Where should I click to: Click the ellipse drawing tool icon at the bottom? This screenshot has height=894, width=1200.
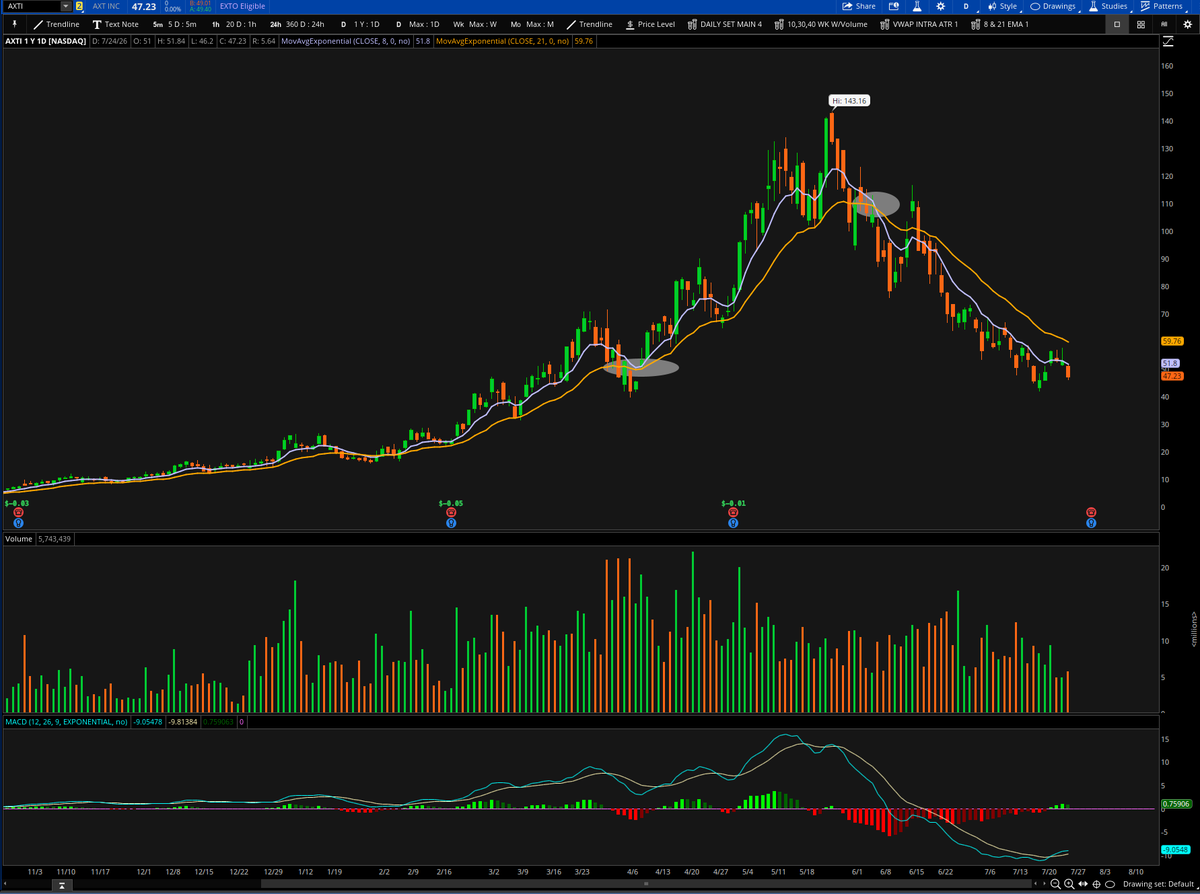(1111, 884)
